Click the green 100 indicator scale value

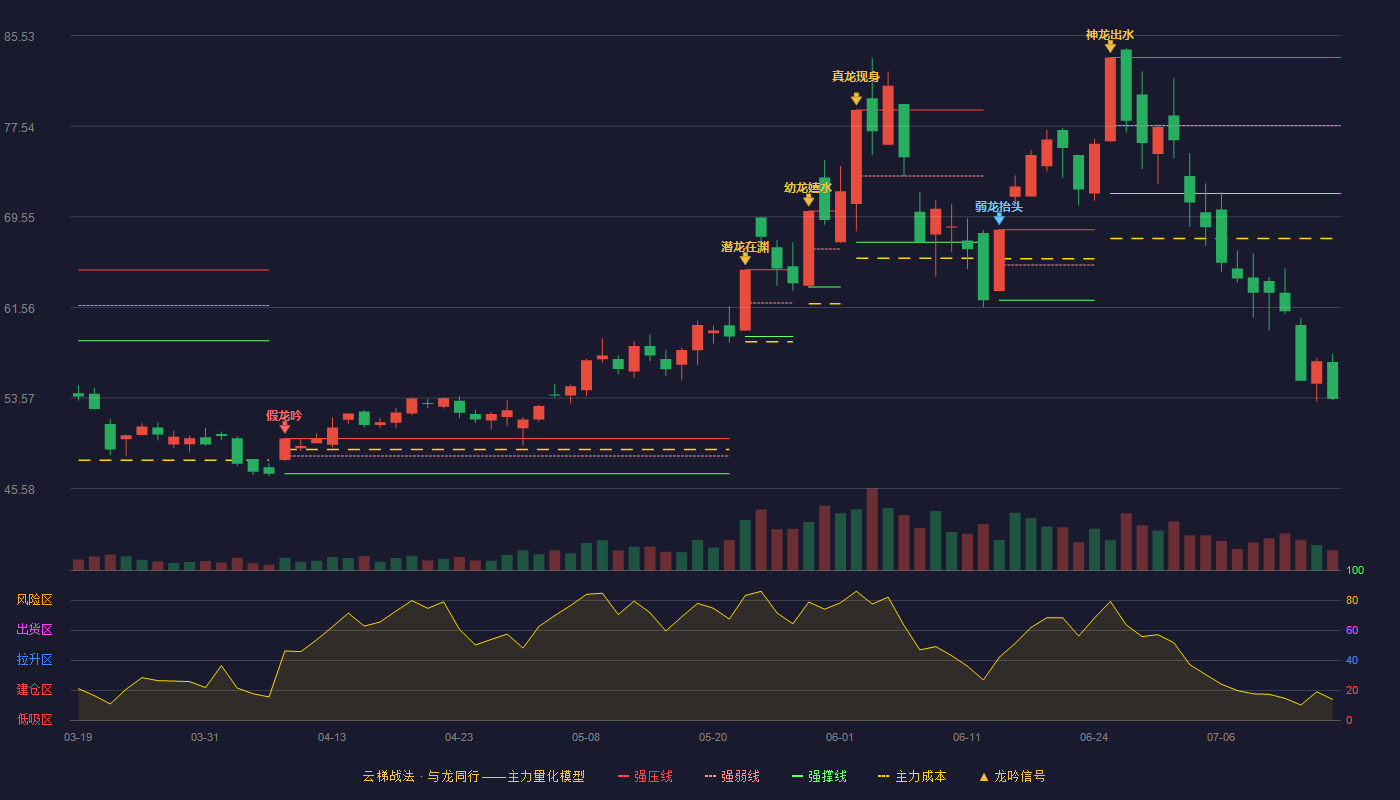pos(1355,571)
